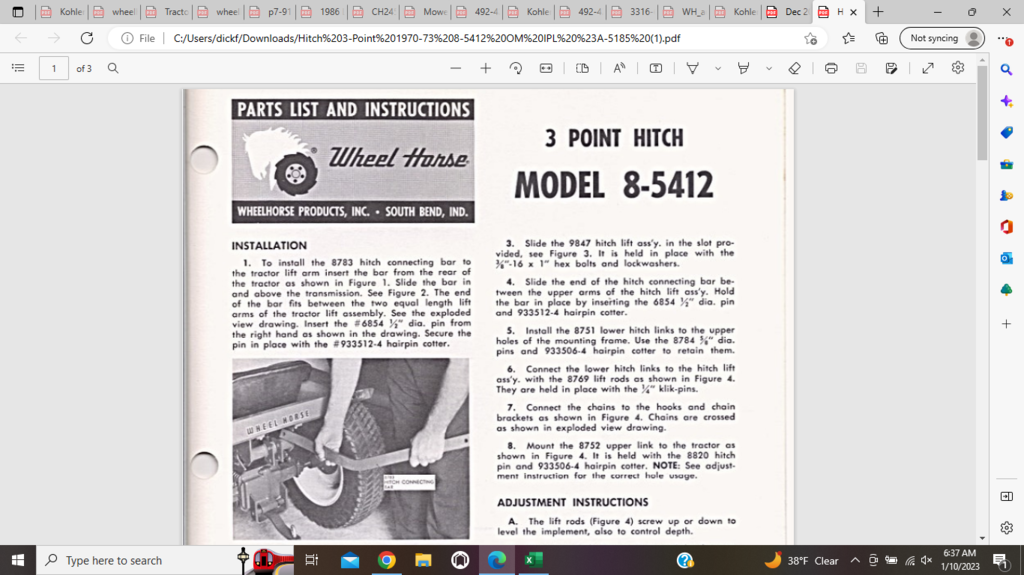This screenshot has height=575, width=1024.
Task: Open the sidebar Outlook icon
Action: tap(1006, 258)
